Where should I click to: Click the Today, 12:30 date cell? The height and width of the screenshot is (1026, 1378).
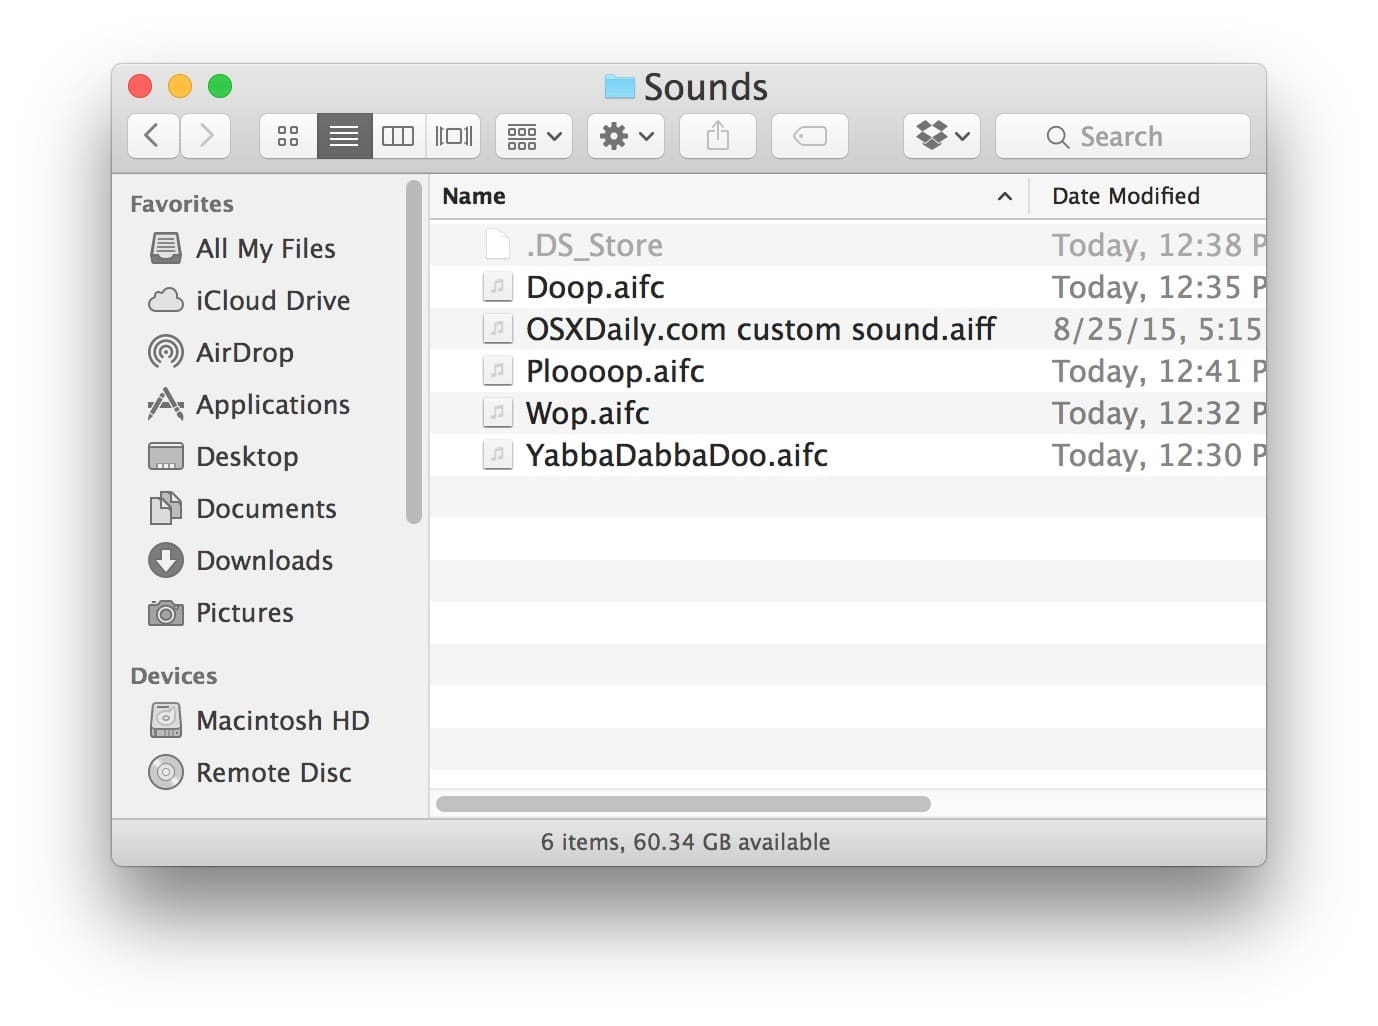[1158, 455]
